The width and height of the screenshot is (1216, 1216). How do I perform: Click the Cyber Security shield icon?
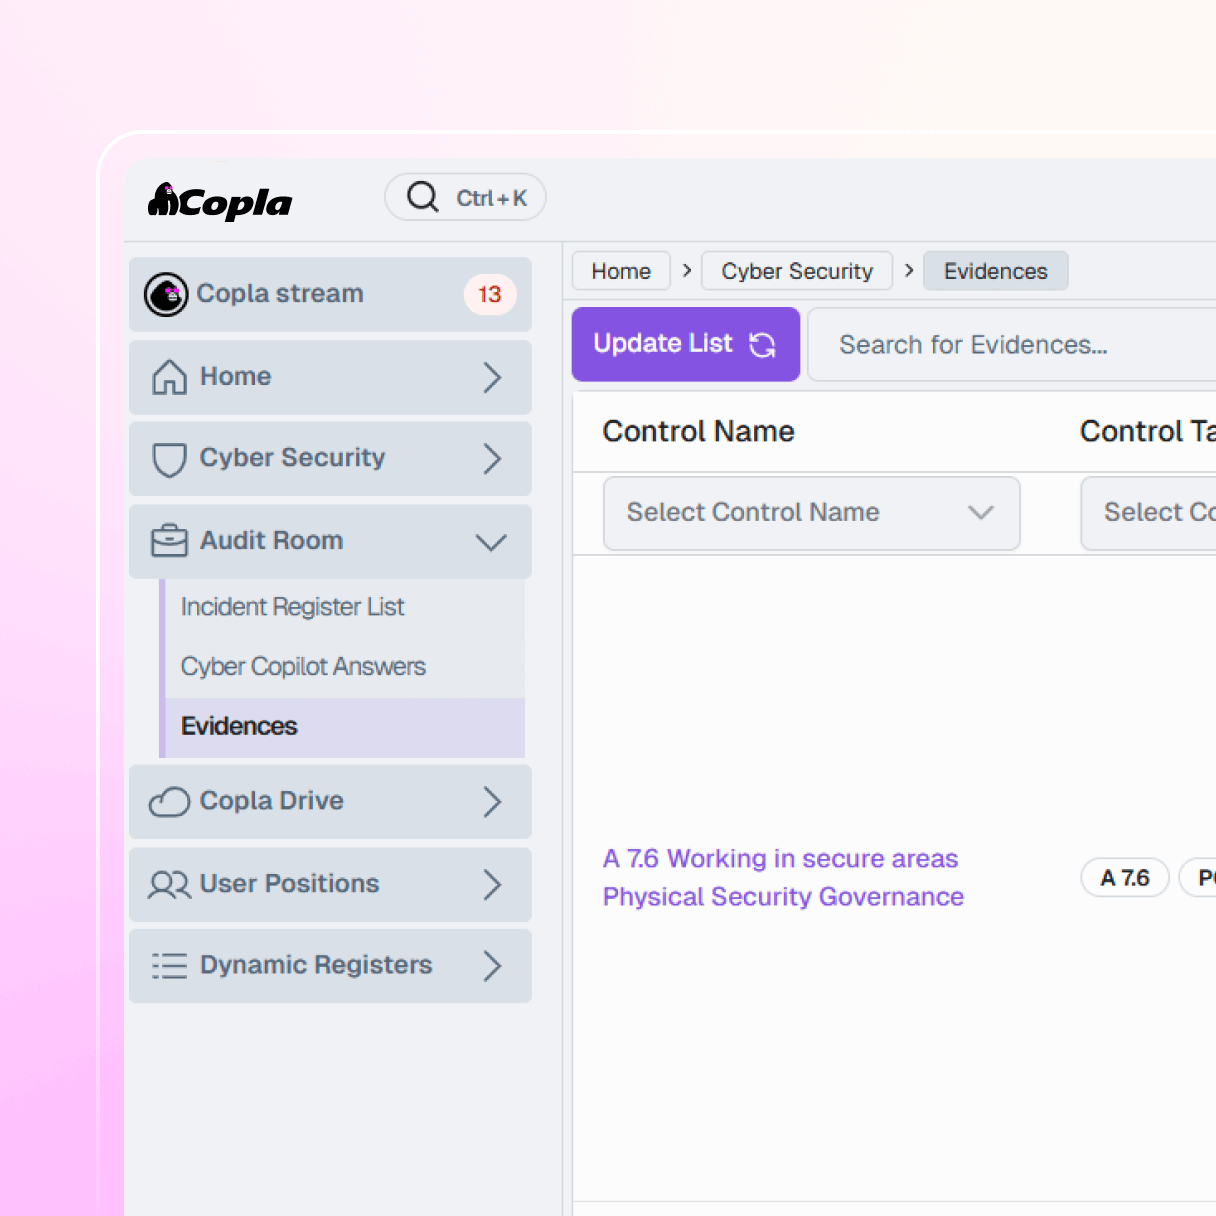(x=169, y=459)
